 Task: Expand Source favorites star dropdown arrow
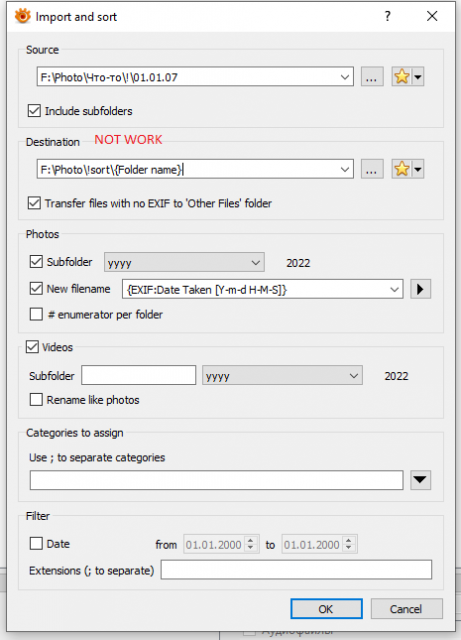[418, 77]
